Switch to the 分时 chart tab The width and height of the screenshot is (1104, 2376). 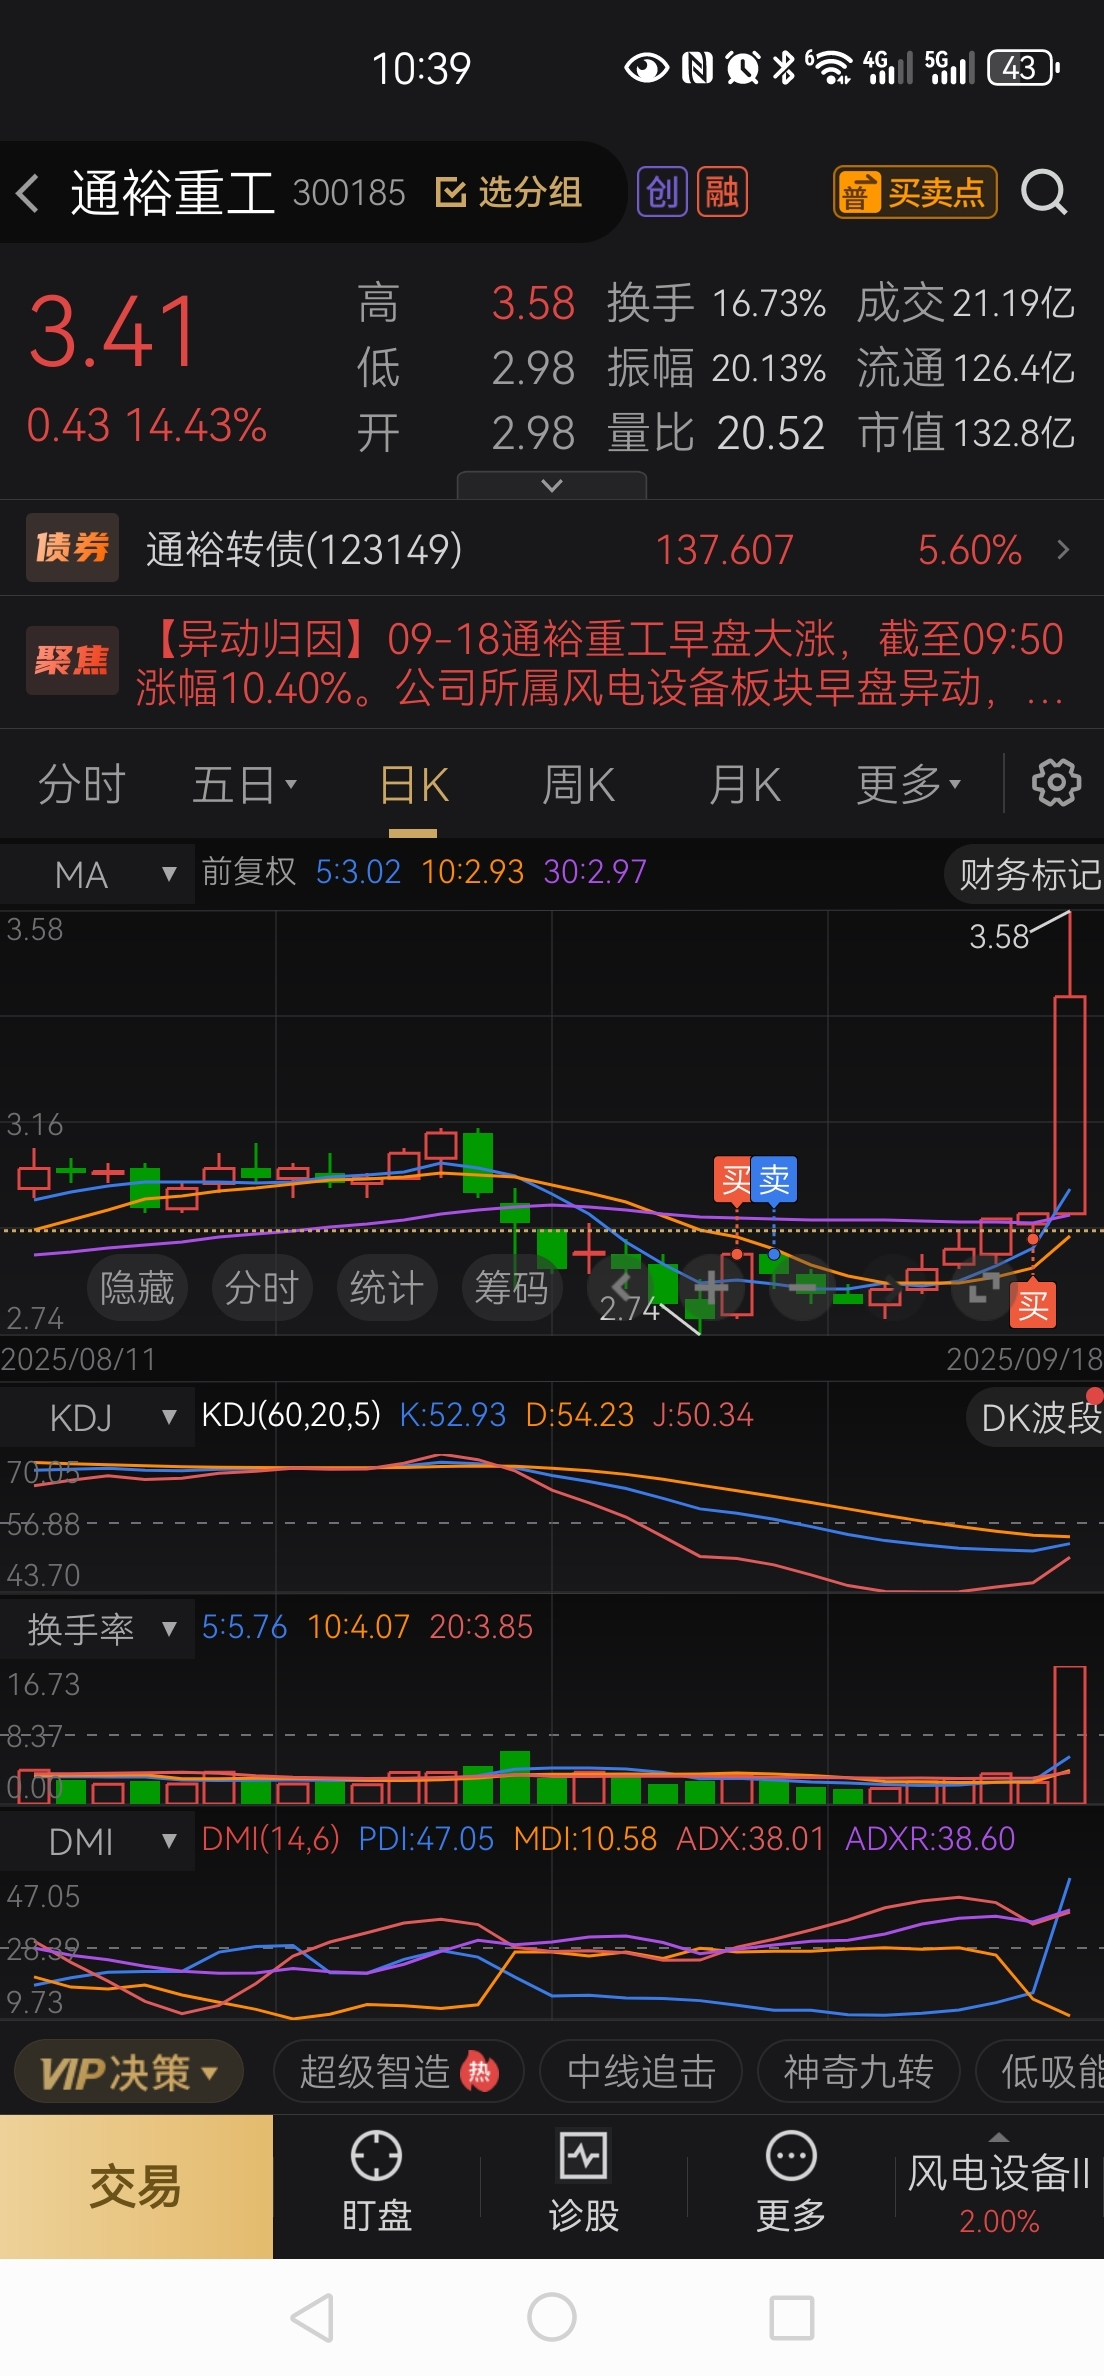pos(81,785)
